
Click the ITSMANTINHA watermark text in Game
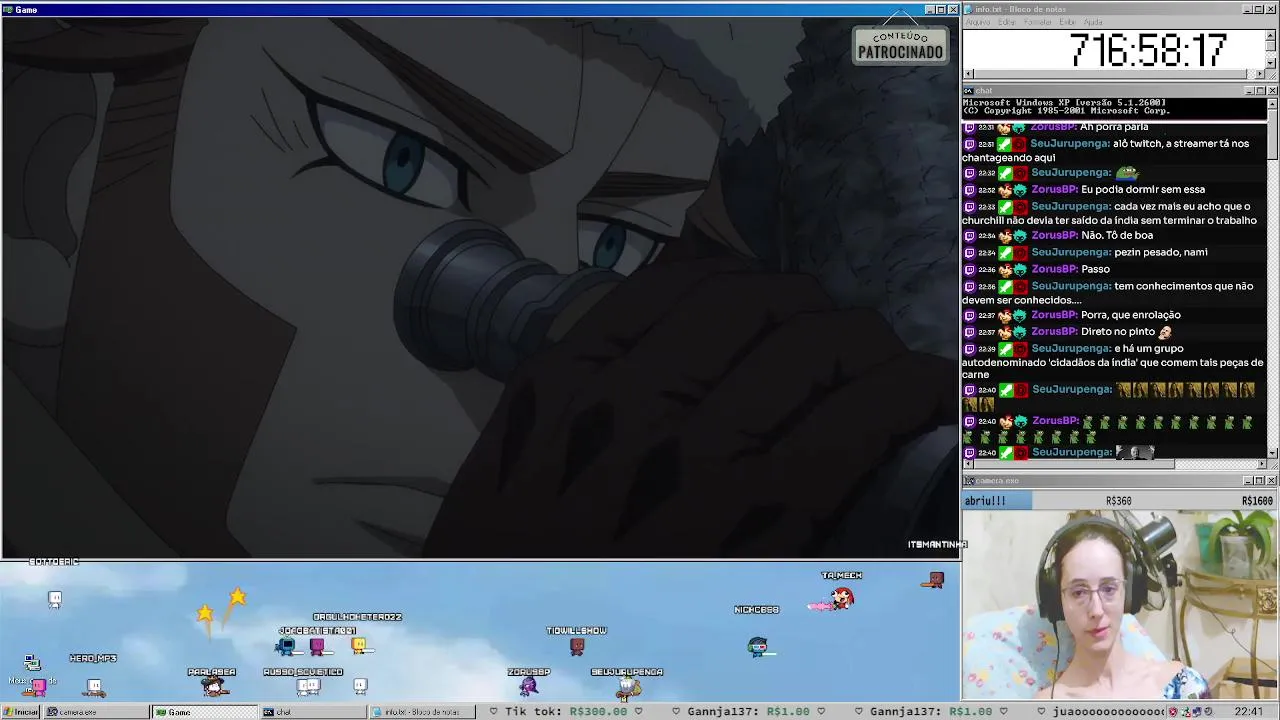click(x=937, y=545)
